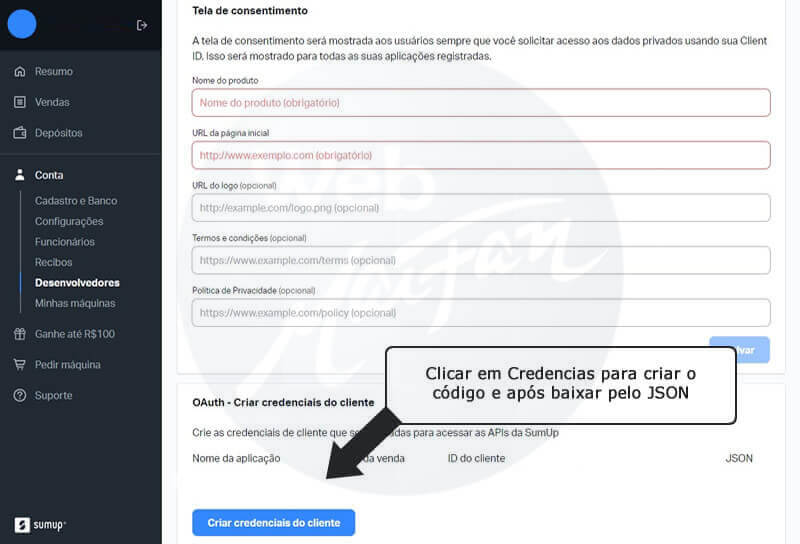
Task: Click the Resumo home icon
Action: (x=20, y=72)
